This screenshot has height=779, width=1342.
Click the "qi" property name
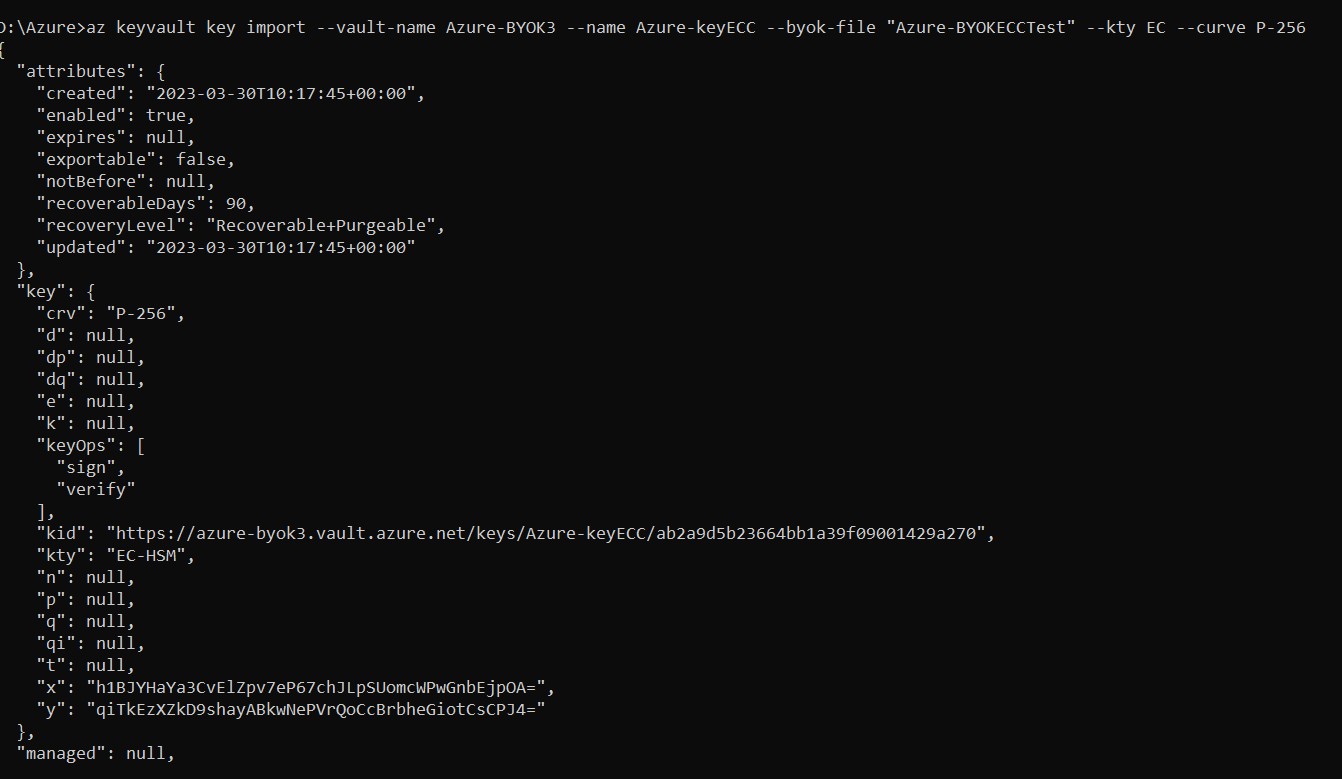coord(56,643)
